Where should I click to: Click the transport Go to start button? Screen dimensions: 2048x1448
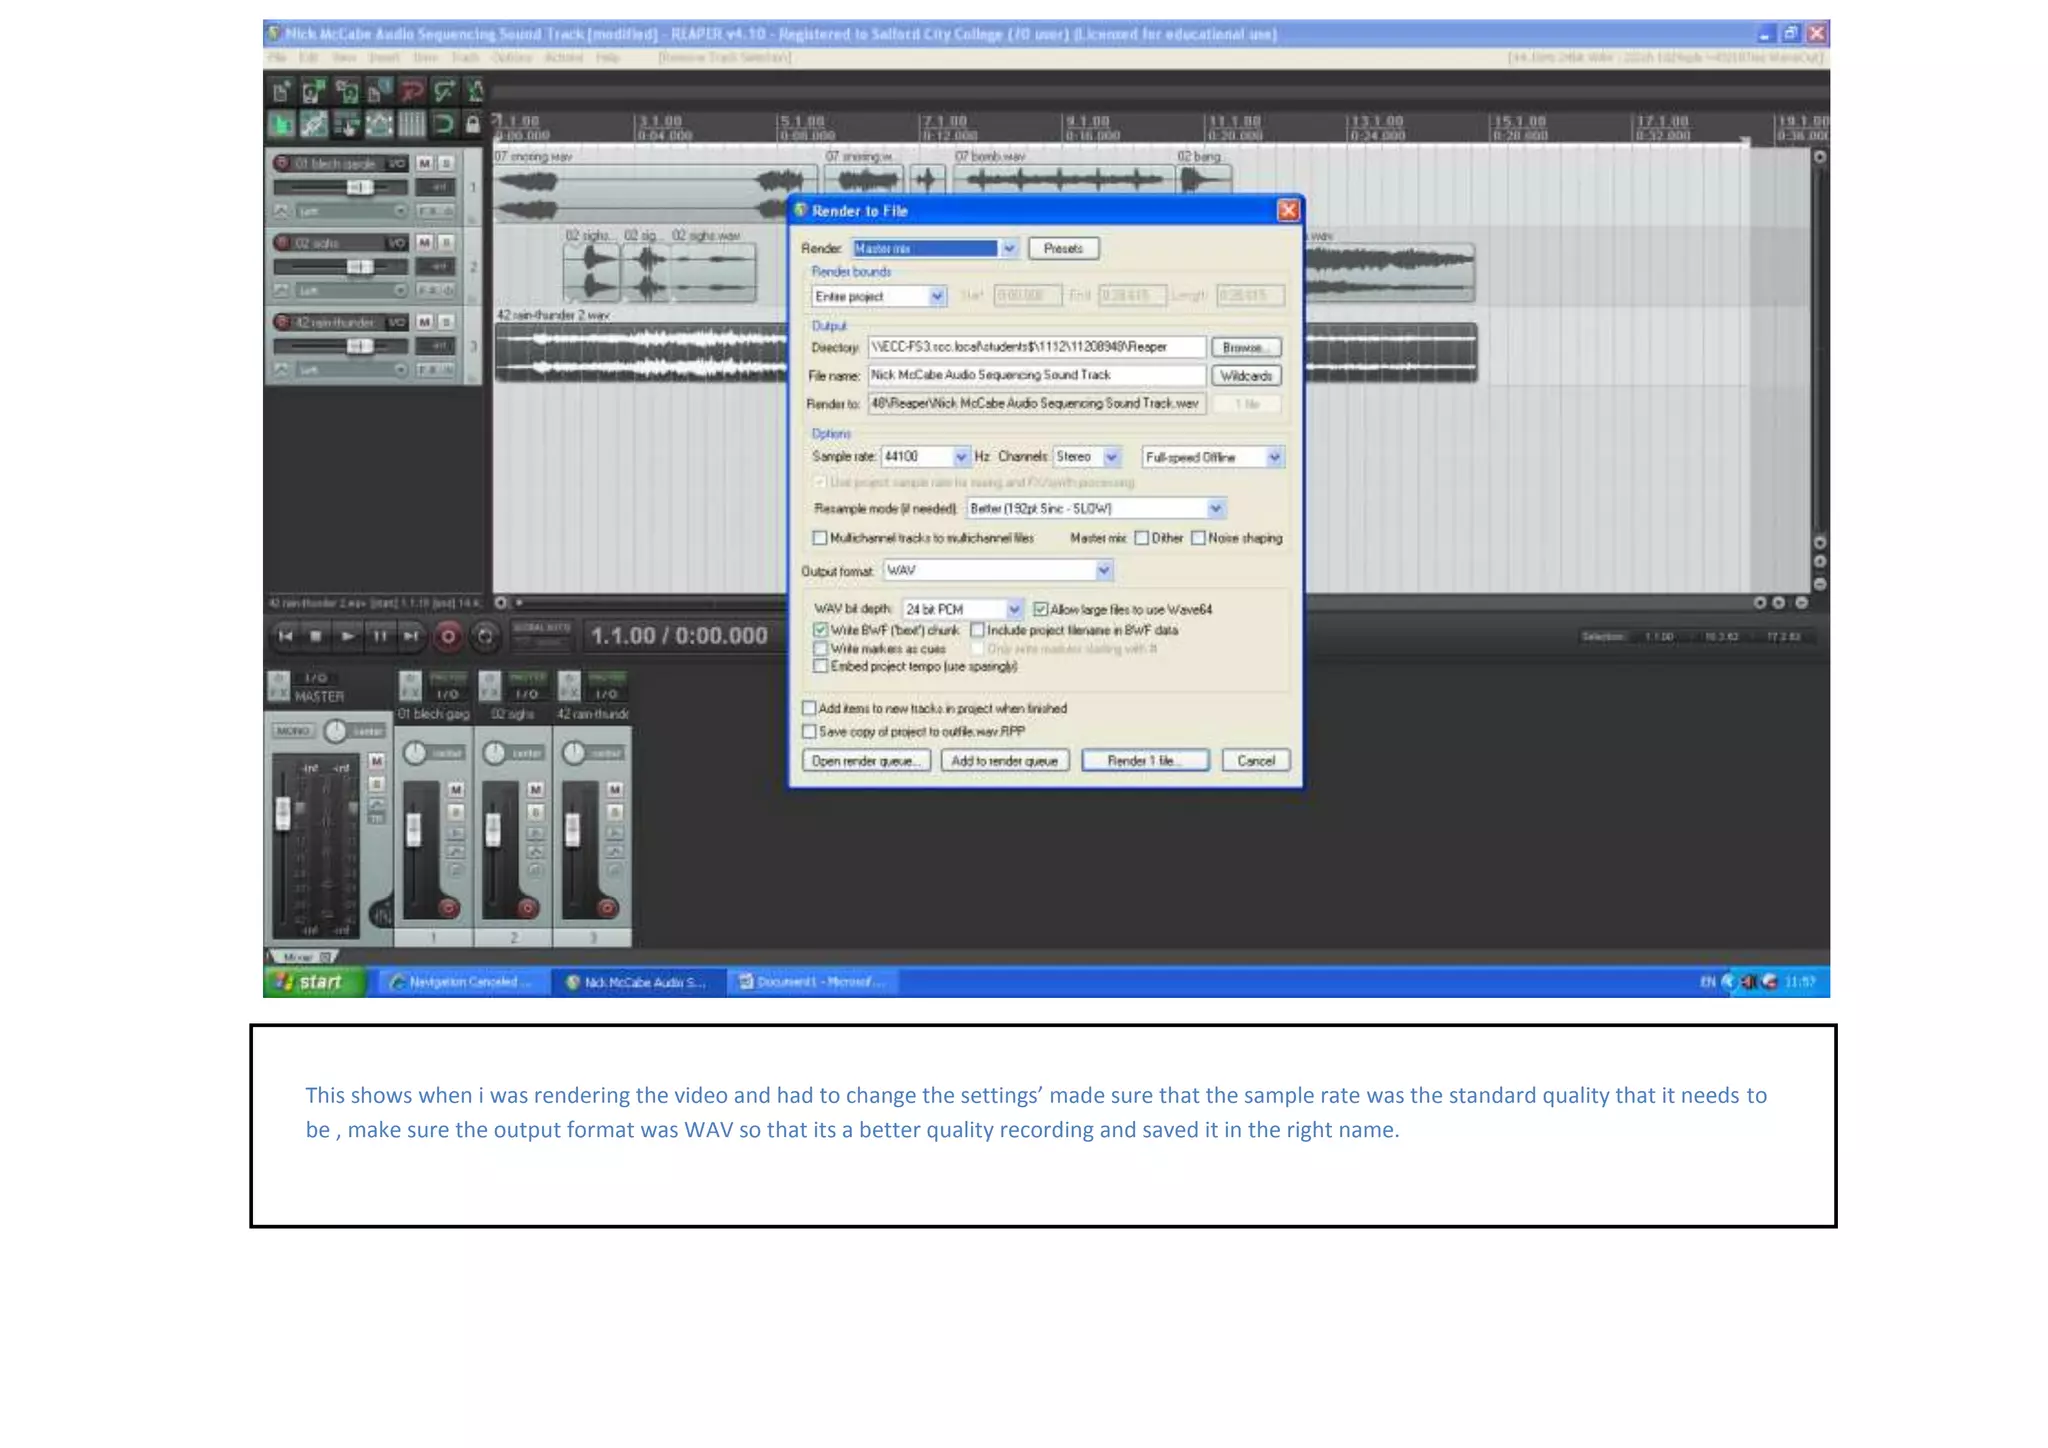[286, 636]
